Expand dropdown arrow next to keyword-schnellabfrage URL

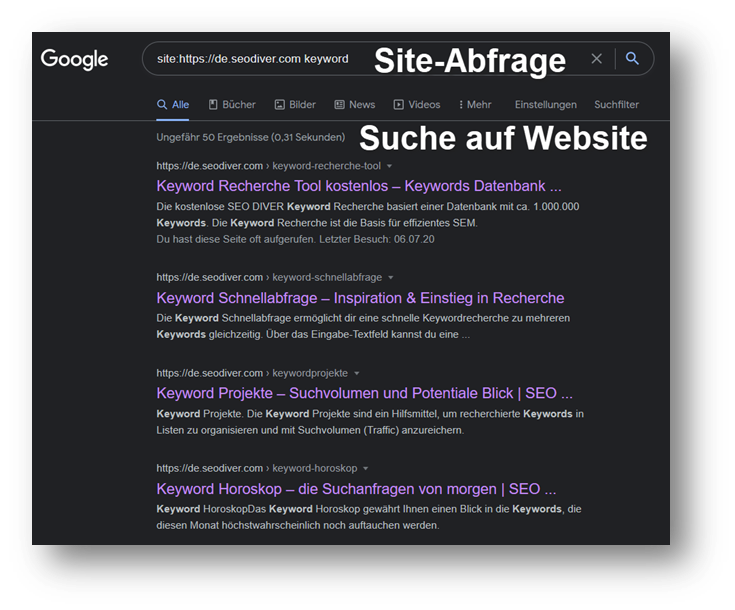coord(390,278)
